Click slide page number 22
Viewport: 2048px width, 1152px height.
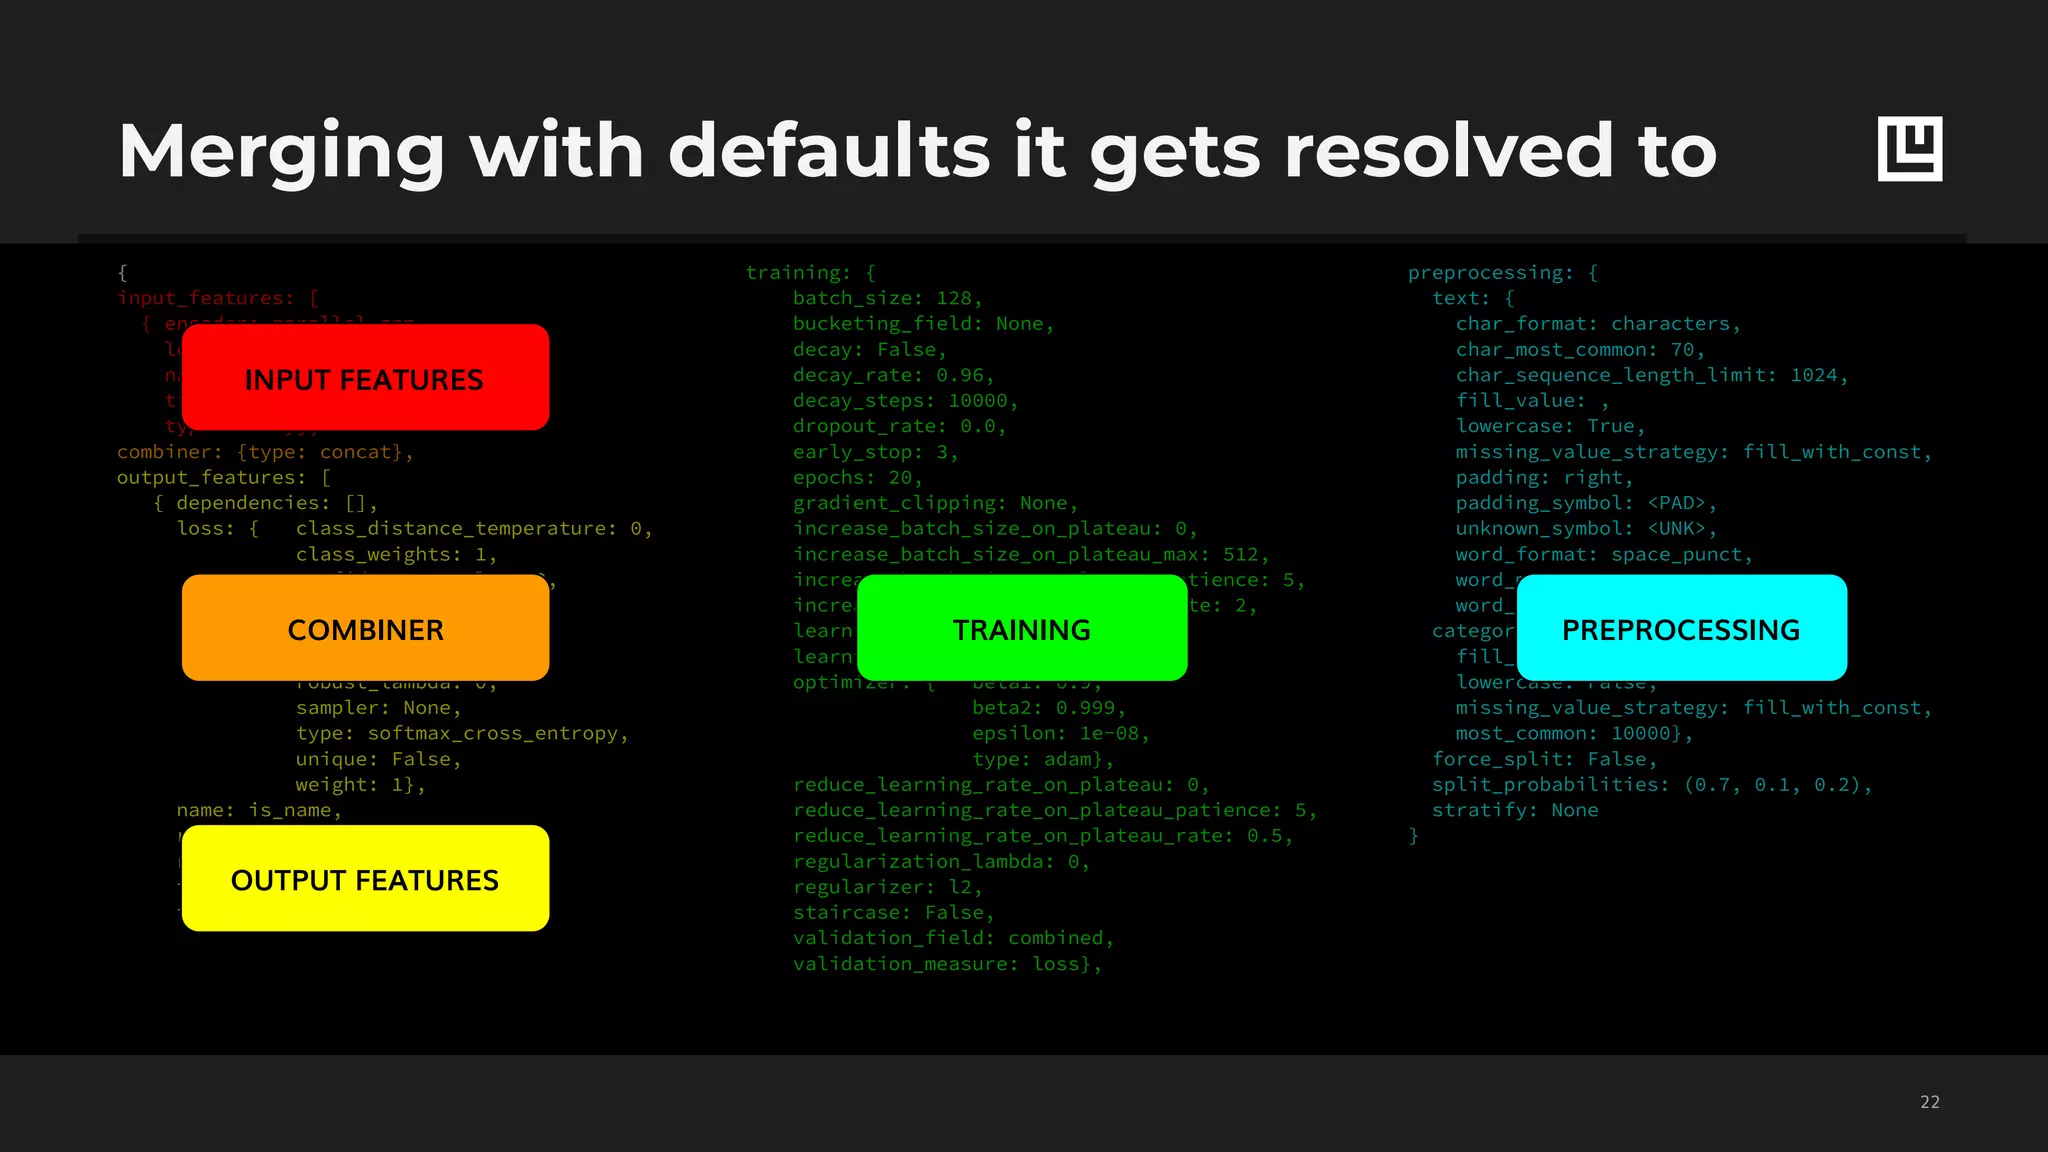point(1929,1102)
